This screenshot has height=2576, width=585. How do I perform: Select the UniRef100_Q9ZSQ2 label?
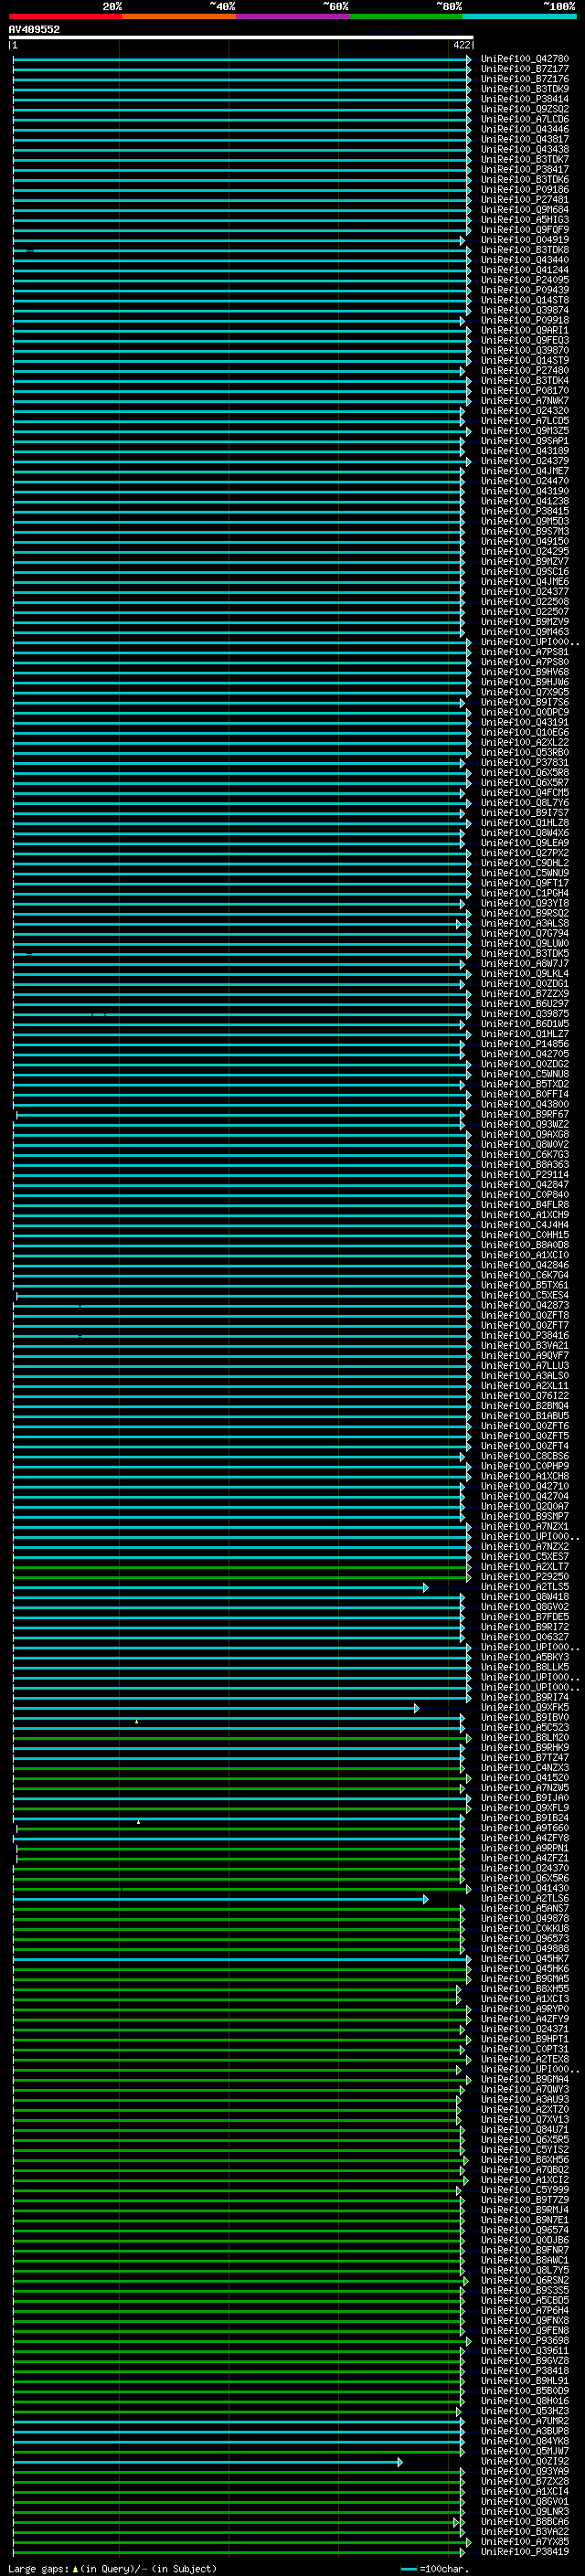coord(524,109)
